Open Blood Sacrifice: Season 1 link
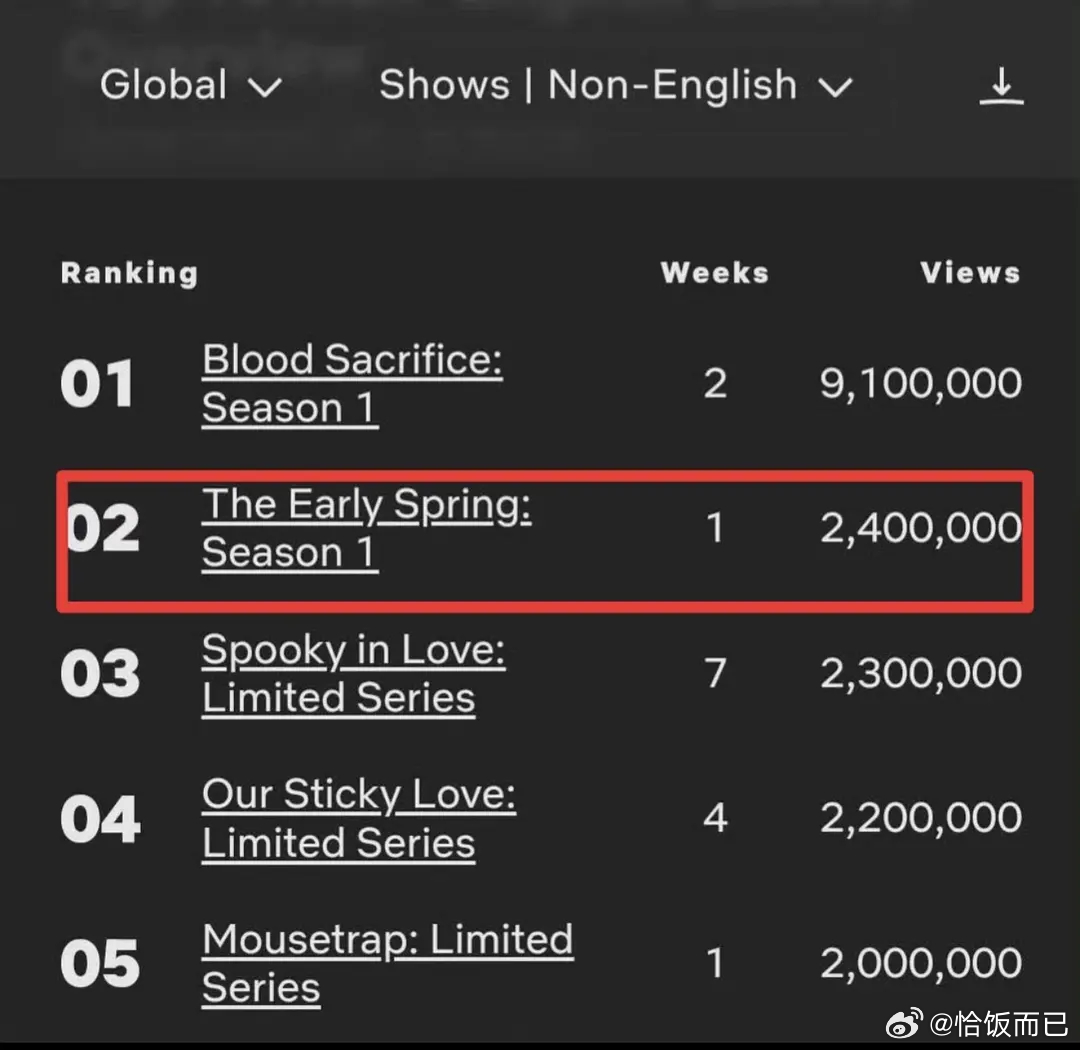Screen dimensions: 1080x1050 (352, 384)
